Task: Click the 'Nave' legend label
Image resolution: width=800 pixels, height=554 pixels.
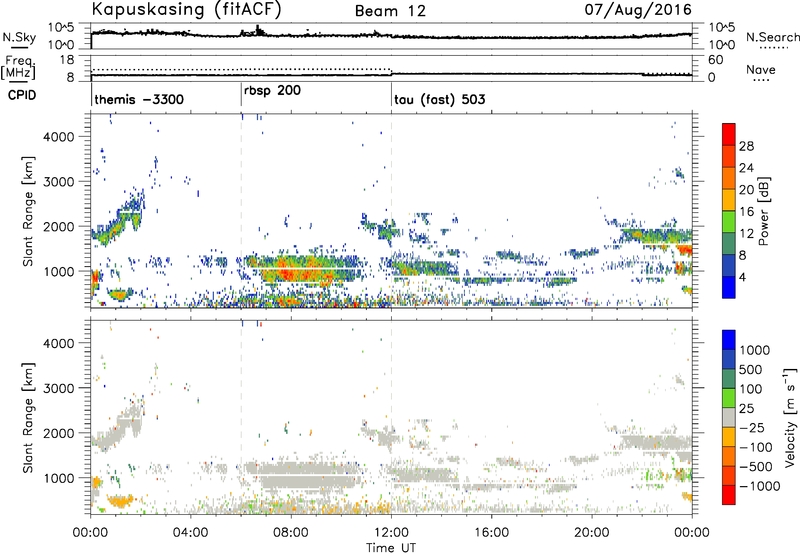Action: [x=761, y=69]
